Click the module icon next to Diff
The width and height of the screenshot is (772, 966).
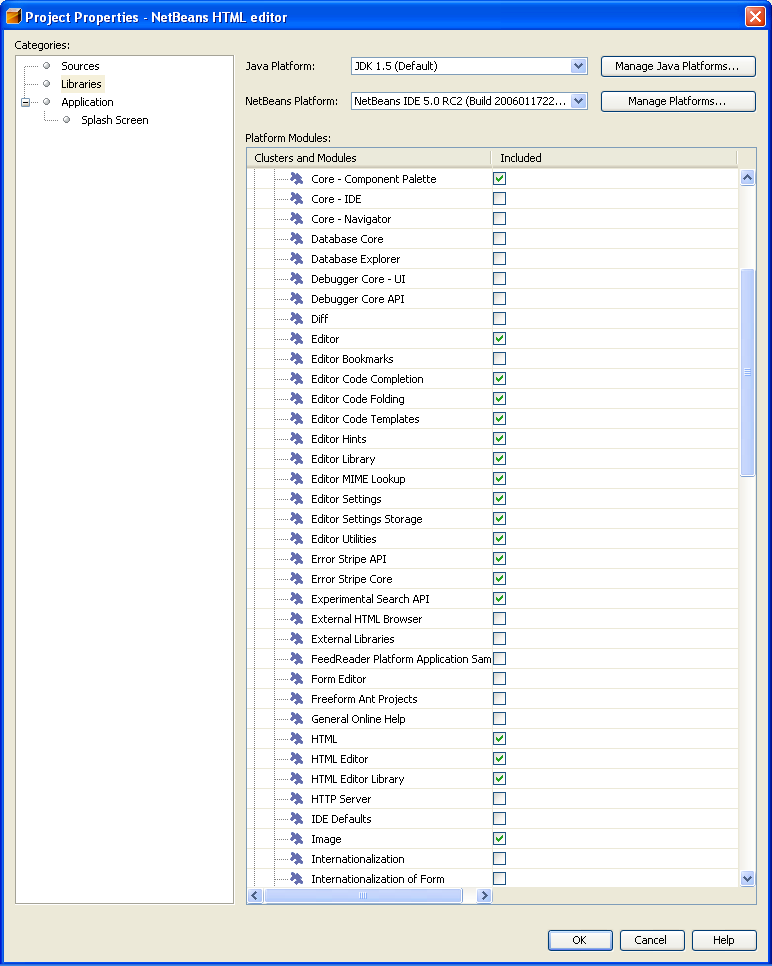pos(296,319)
